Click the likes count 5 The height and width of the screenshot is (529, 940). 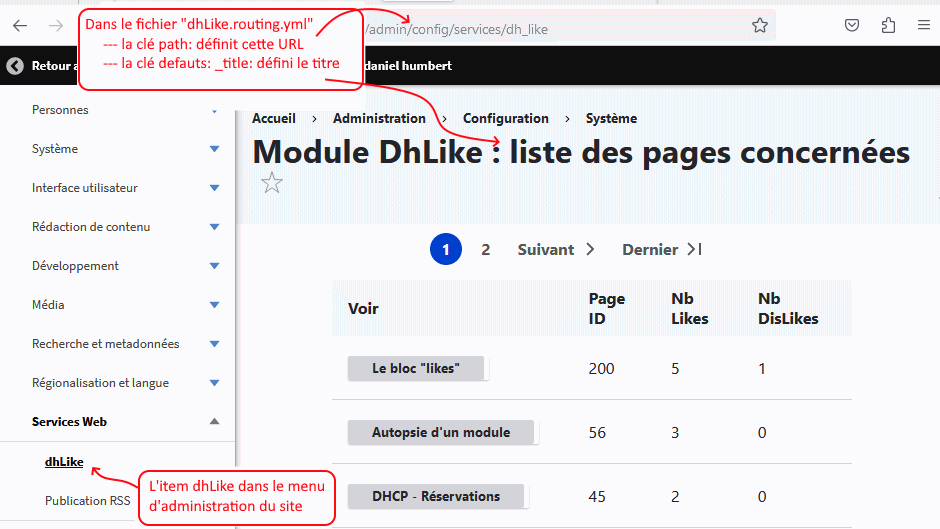pyautogui.click(x=675, y=369)
